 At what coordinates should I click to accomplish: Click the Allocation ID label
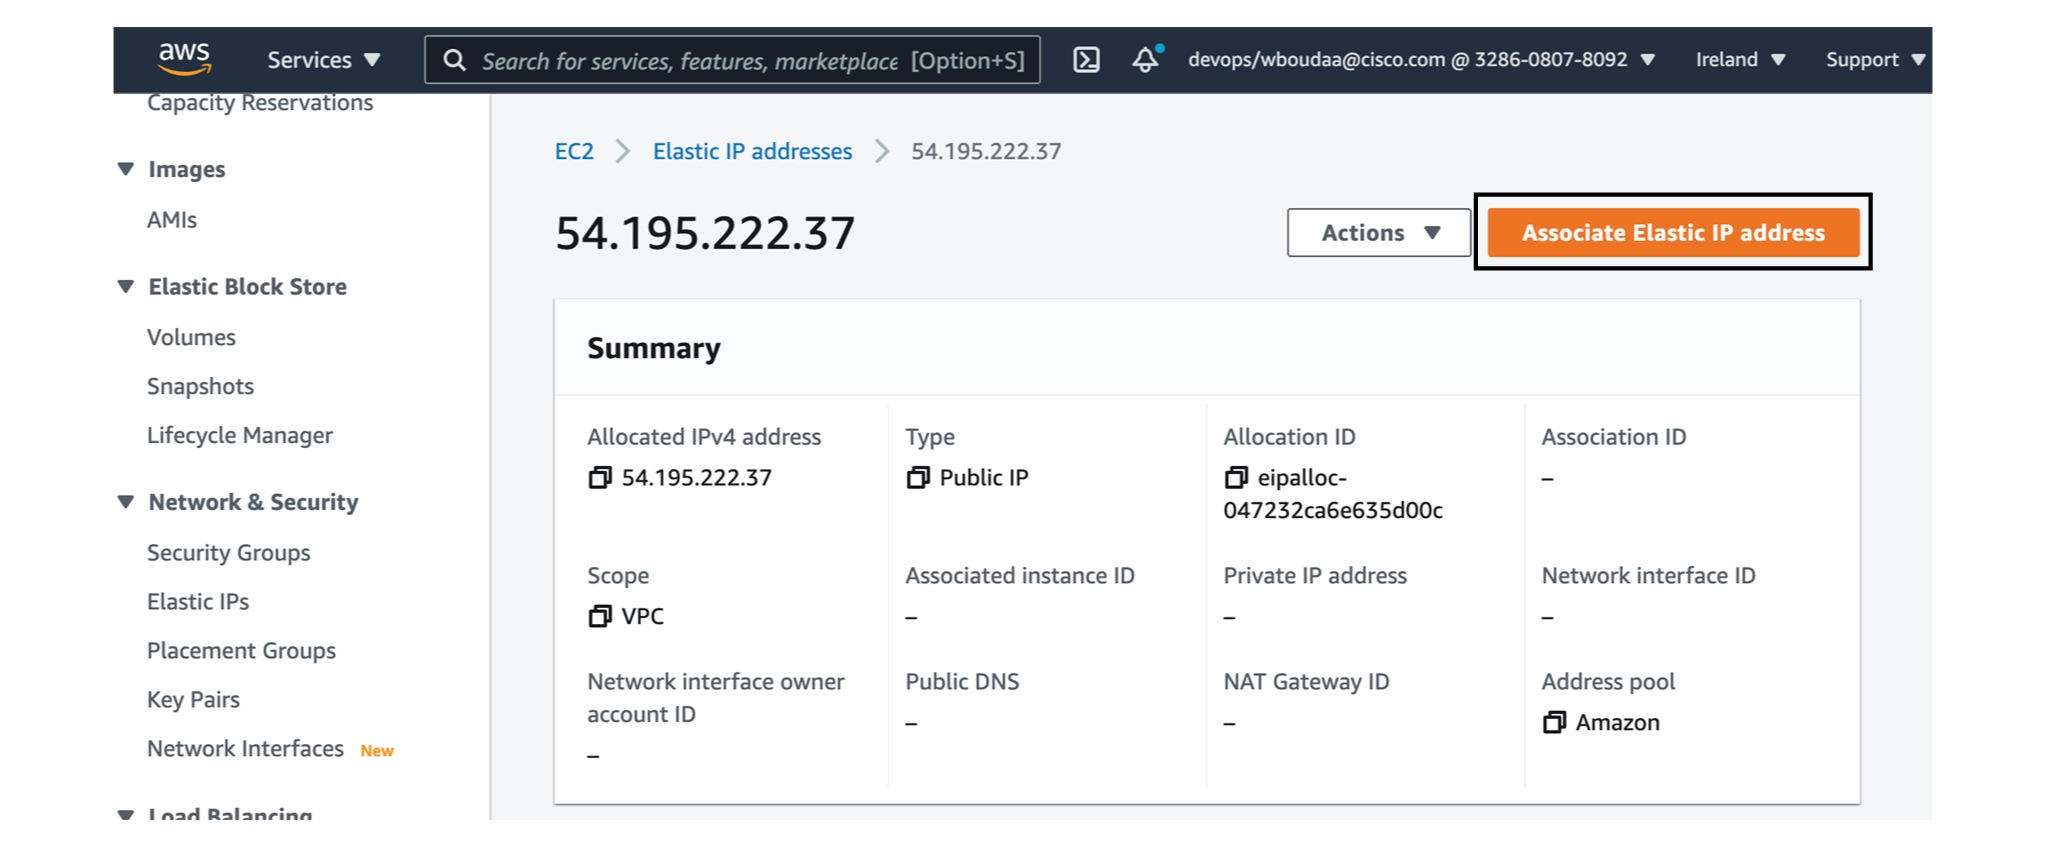tap(1289, 437)
